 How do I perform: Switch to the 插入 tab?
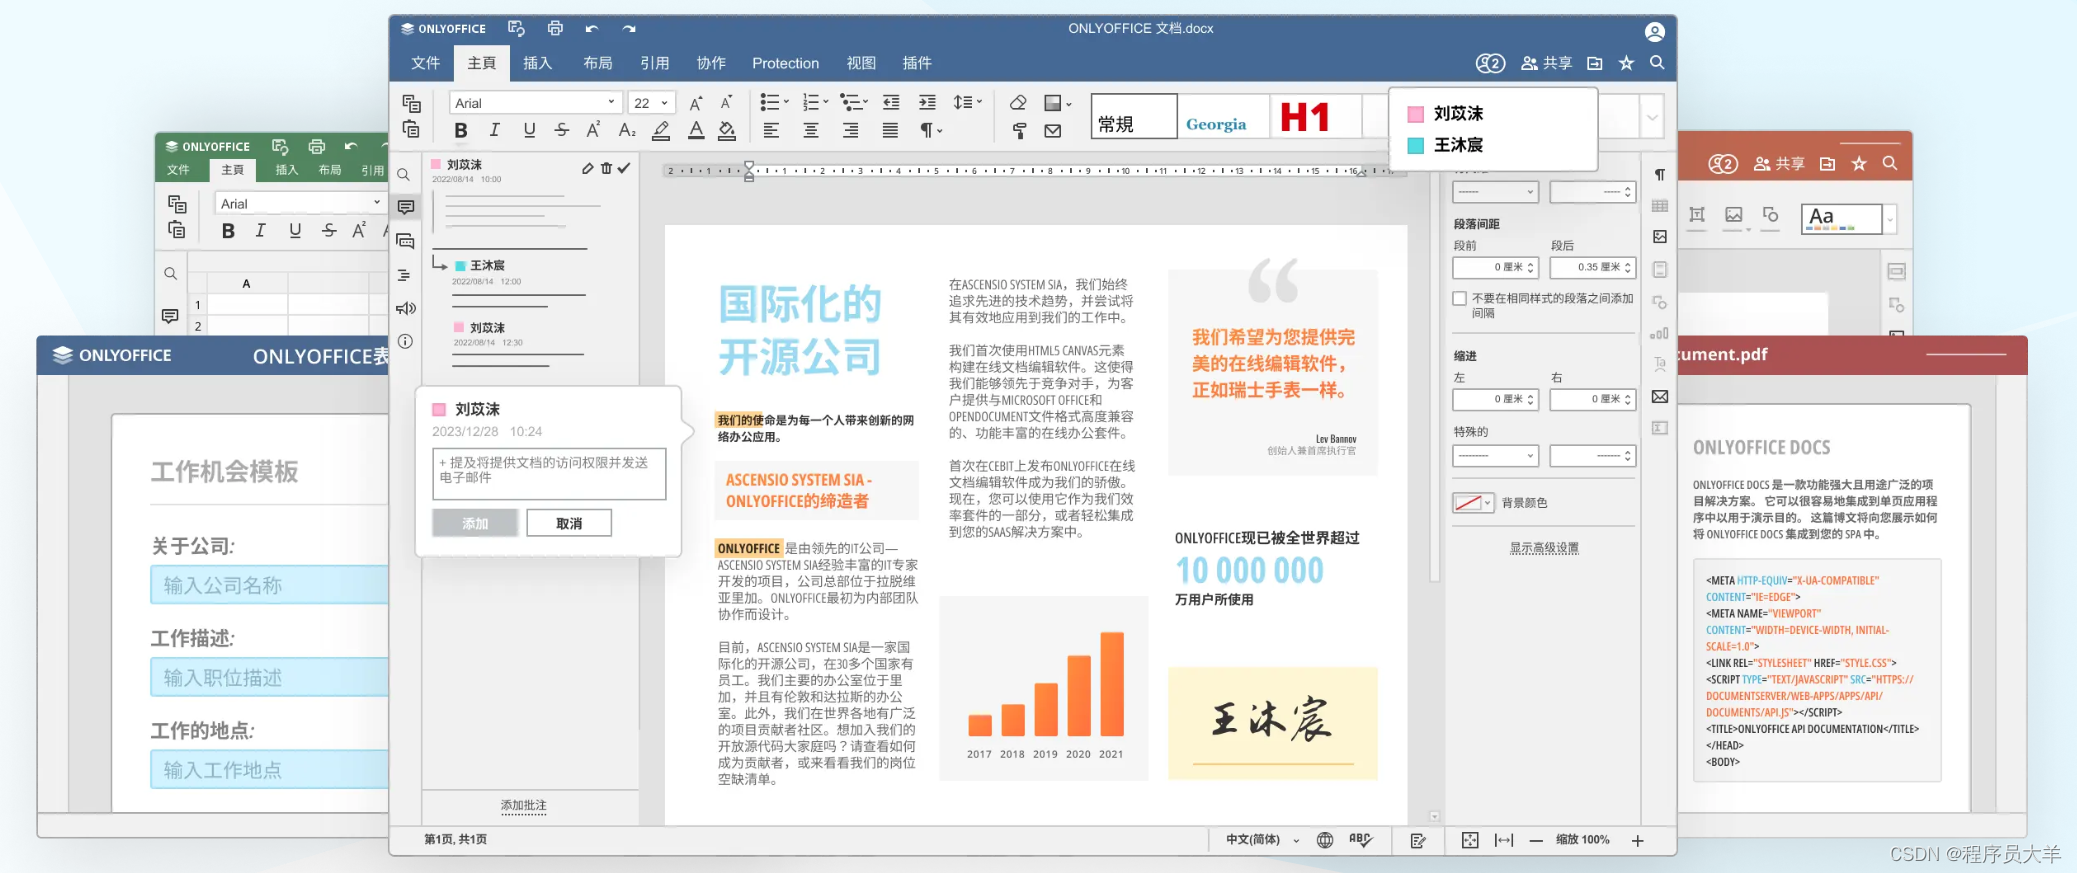[x=537, y=63]
